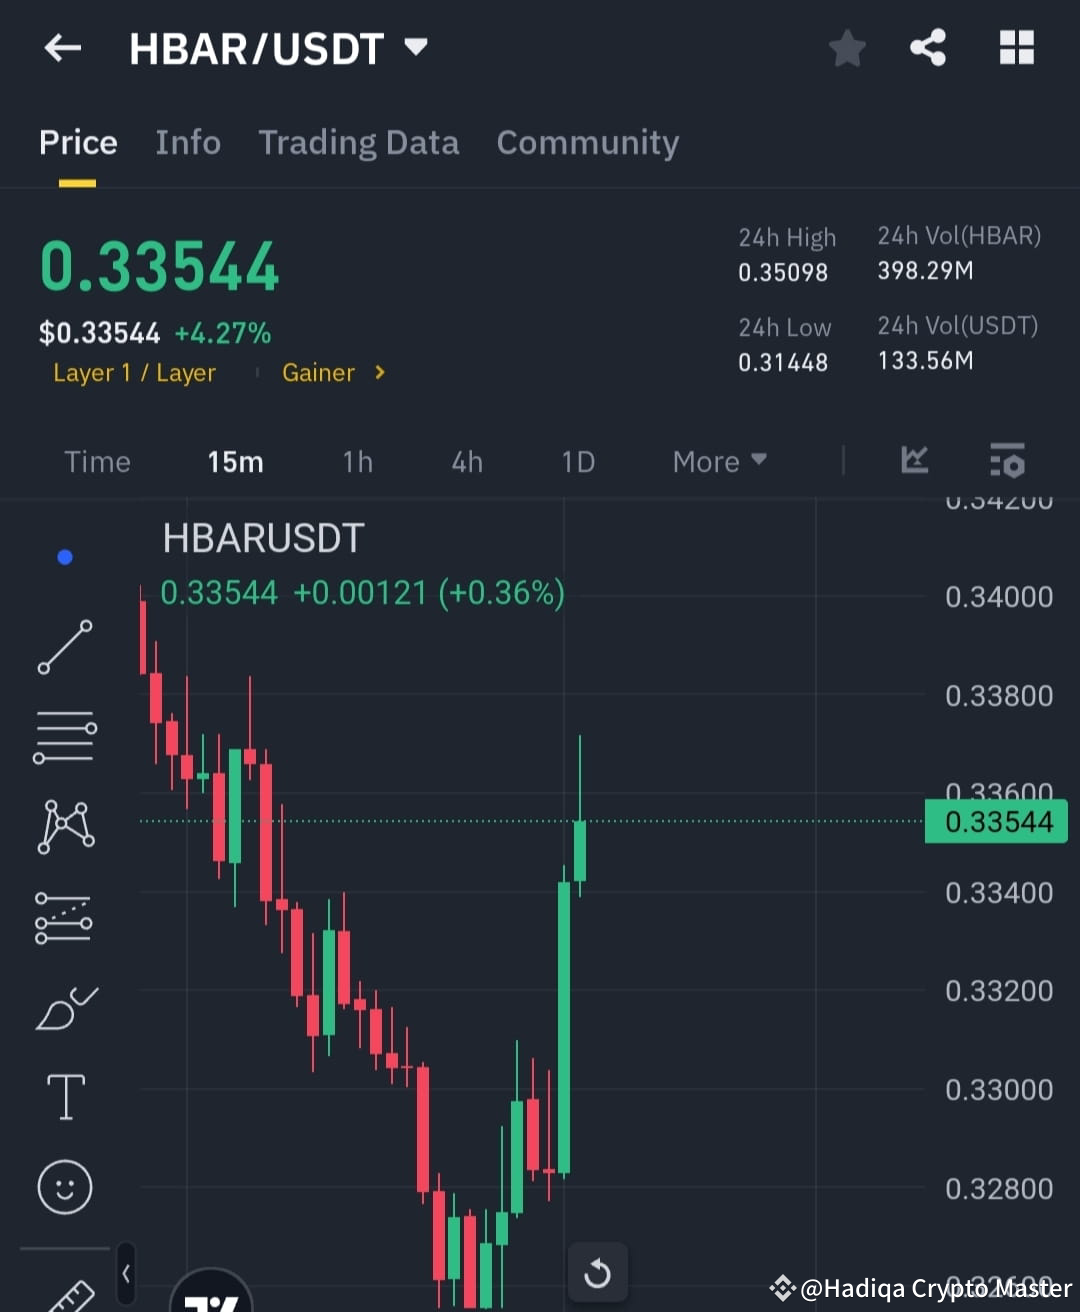
Task: Open the XABCD pattern tool
Action: (x=64, y=826)
